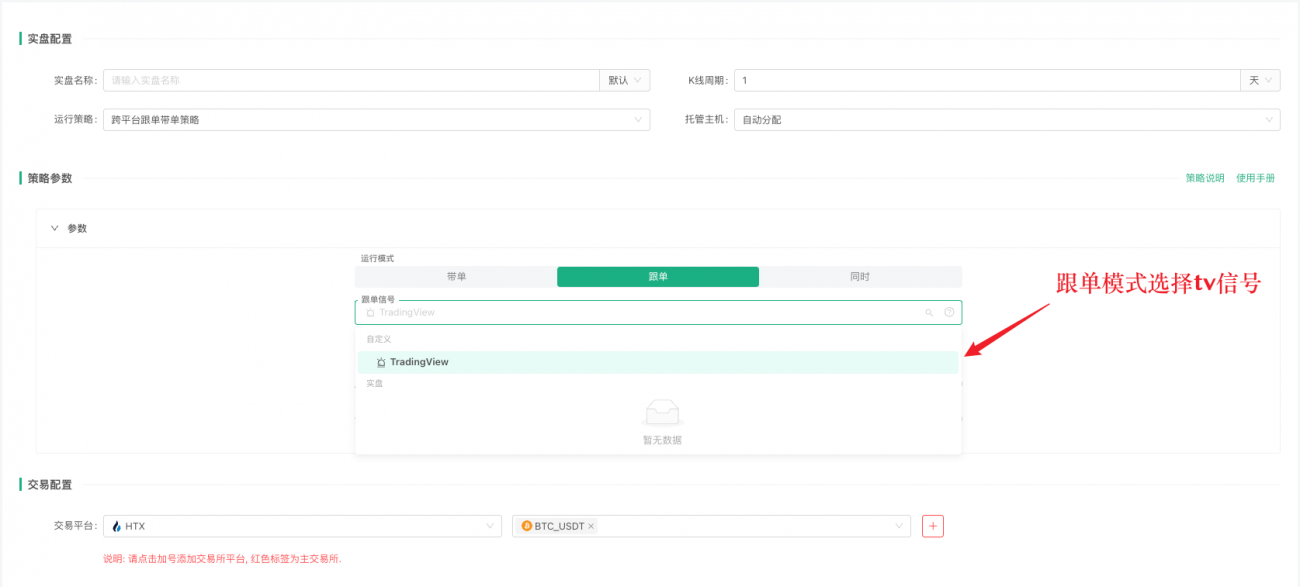
Task: Collapse the 参数 section with its chevron
Action: [55, 228]
